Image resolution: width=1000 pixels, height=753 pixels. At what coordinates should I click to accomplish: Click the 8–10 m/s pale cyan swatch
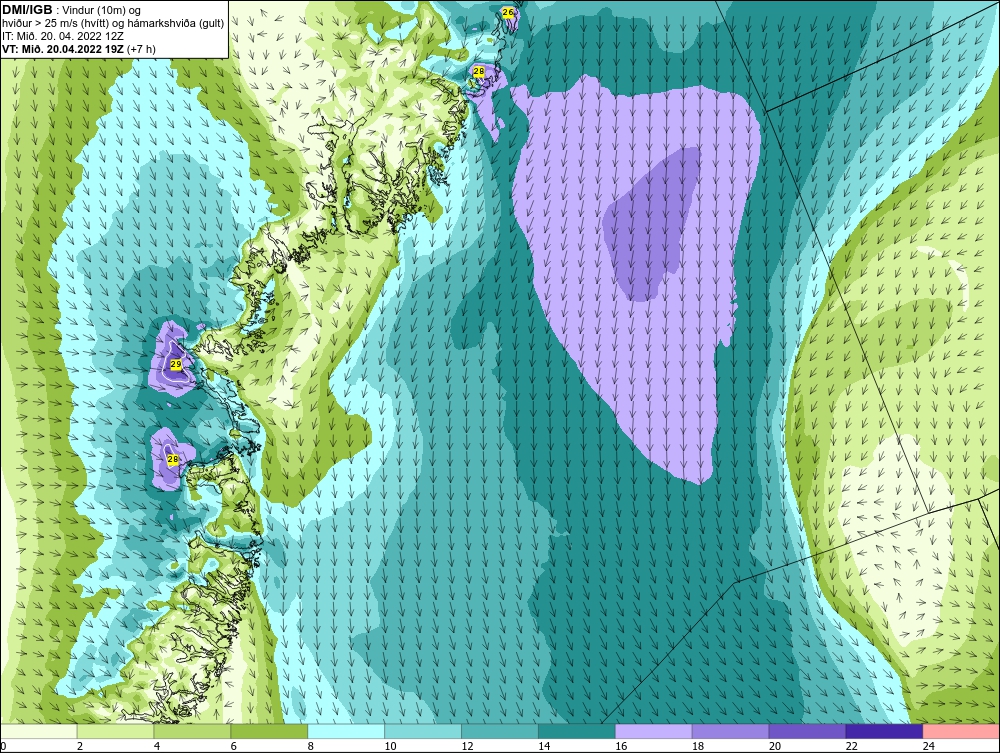(346, 731)
